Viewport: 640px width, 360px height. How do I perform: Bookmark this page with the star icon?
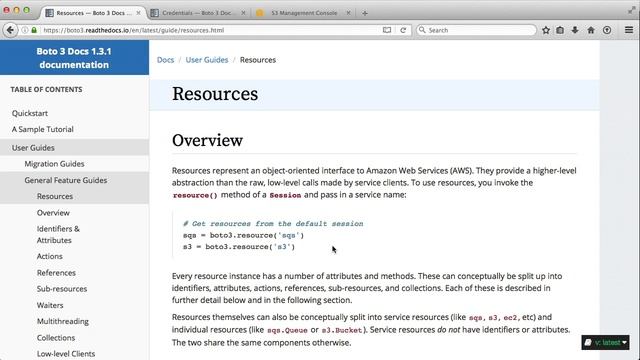click(546, 30)
